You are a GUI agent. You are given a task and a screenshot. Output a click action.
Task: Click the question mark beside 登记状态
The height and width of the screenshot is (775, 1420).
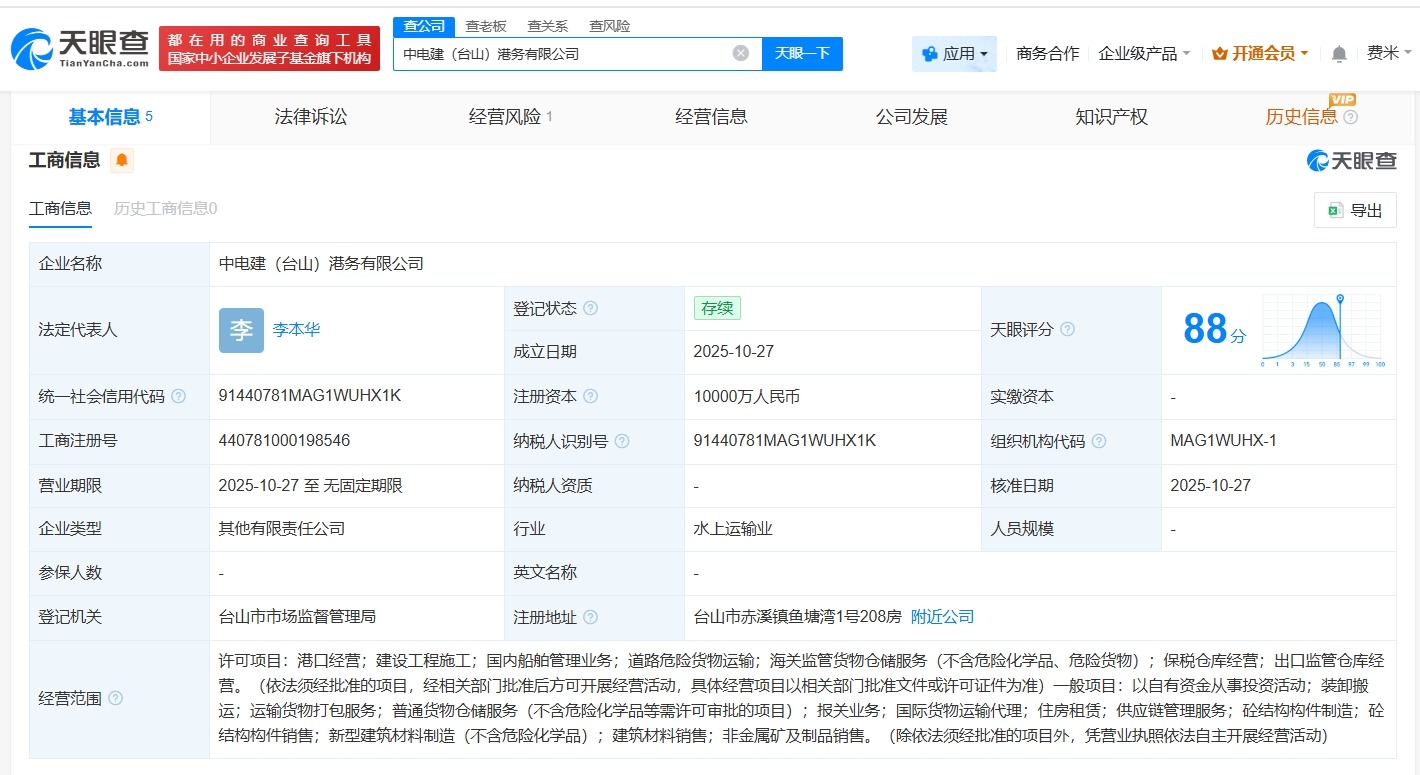593,308
